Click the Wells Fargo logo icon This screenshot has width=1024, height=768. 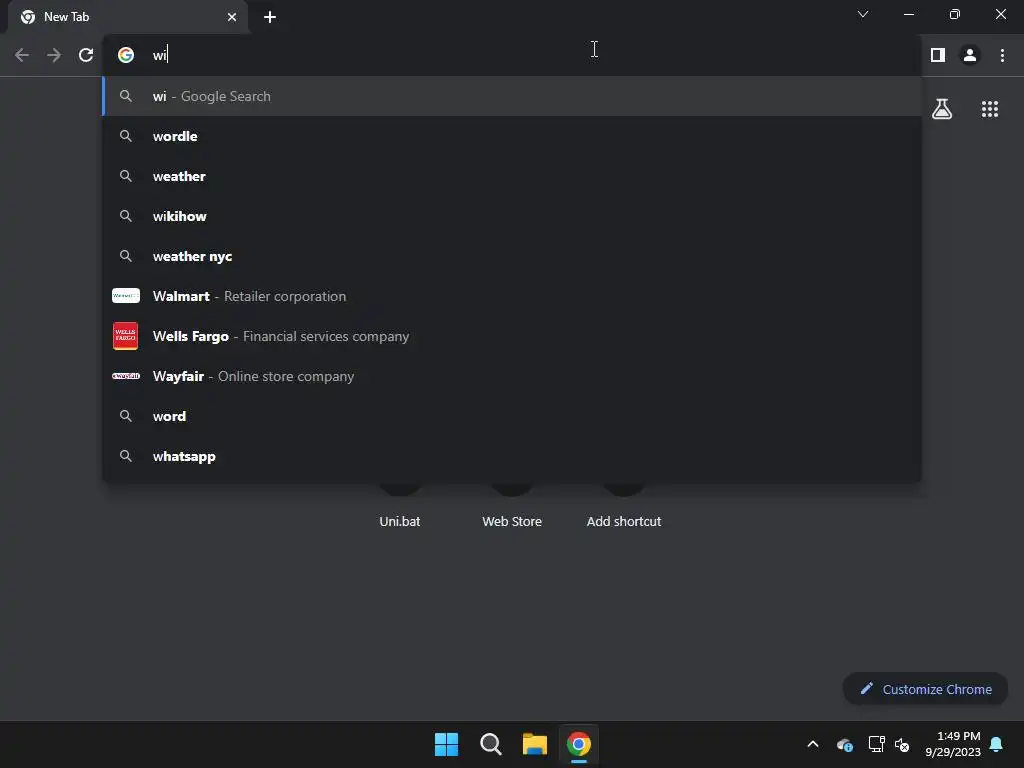coord(125,336)
